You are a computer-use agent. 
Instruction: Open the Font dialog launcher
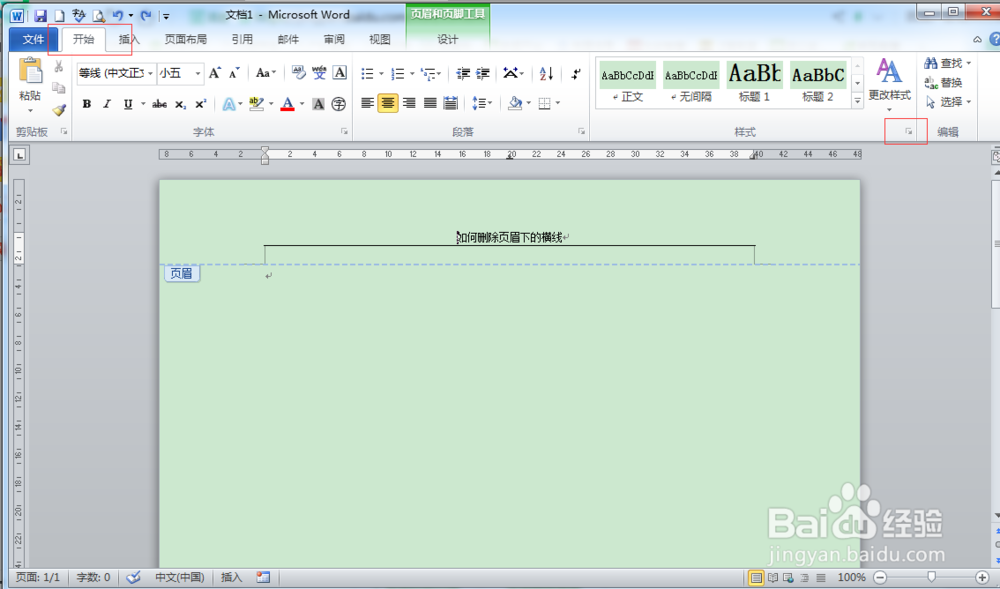tap(344, 131)
